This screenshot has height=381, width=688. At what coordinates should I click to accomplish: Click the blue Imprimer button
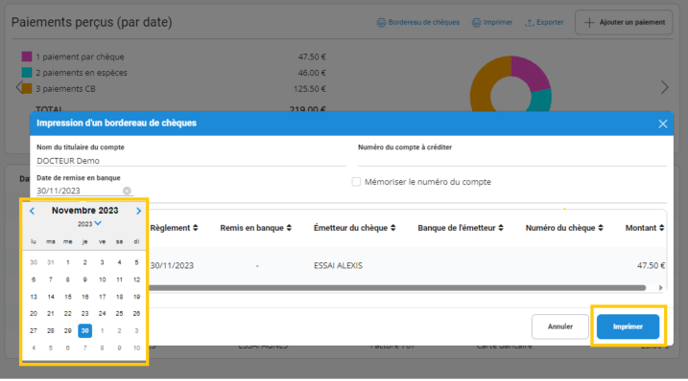click(628, 327)
